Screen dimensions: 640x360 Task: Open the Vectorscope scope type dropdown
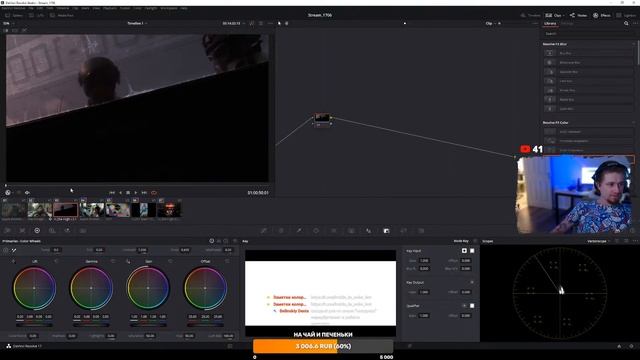coord(598,241)
